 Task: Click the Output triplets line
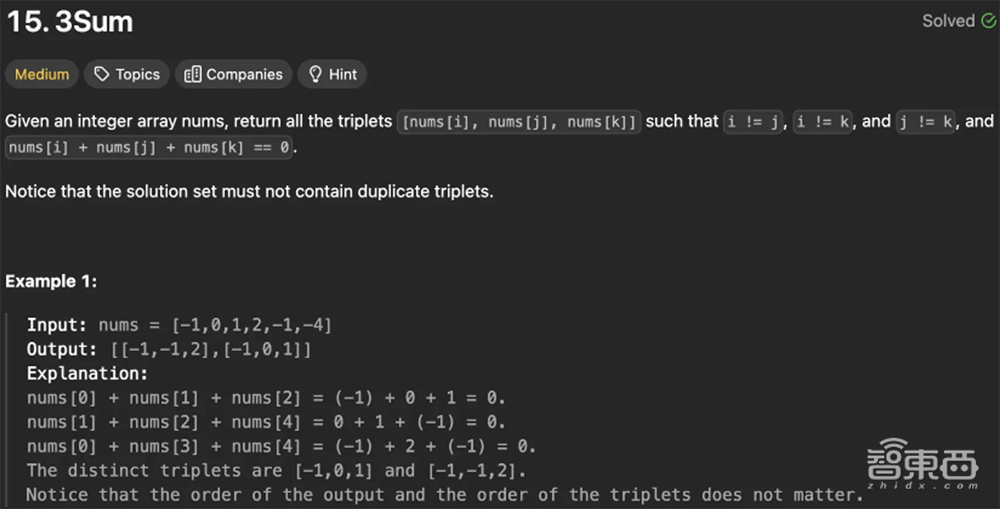coord(169,349)
